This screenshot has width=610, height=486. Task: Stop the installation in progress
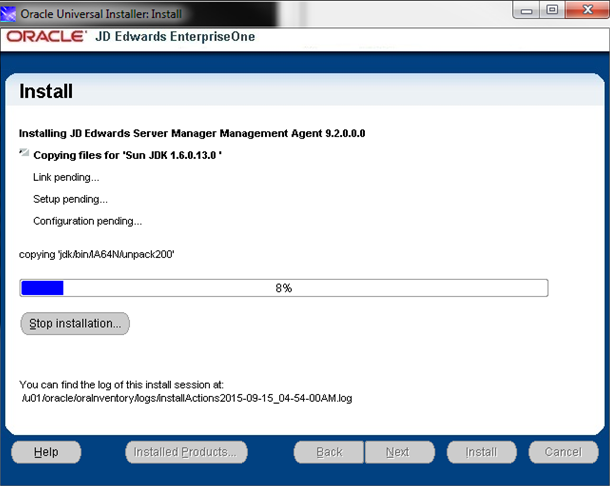(x=75, y=323)
